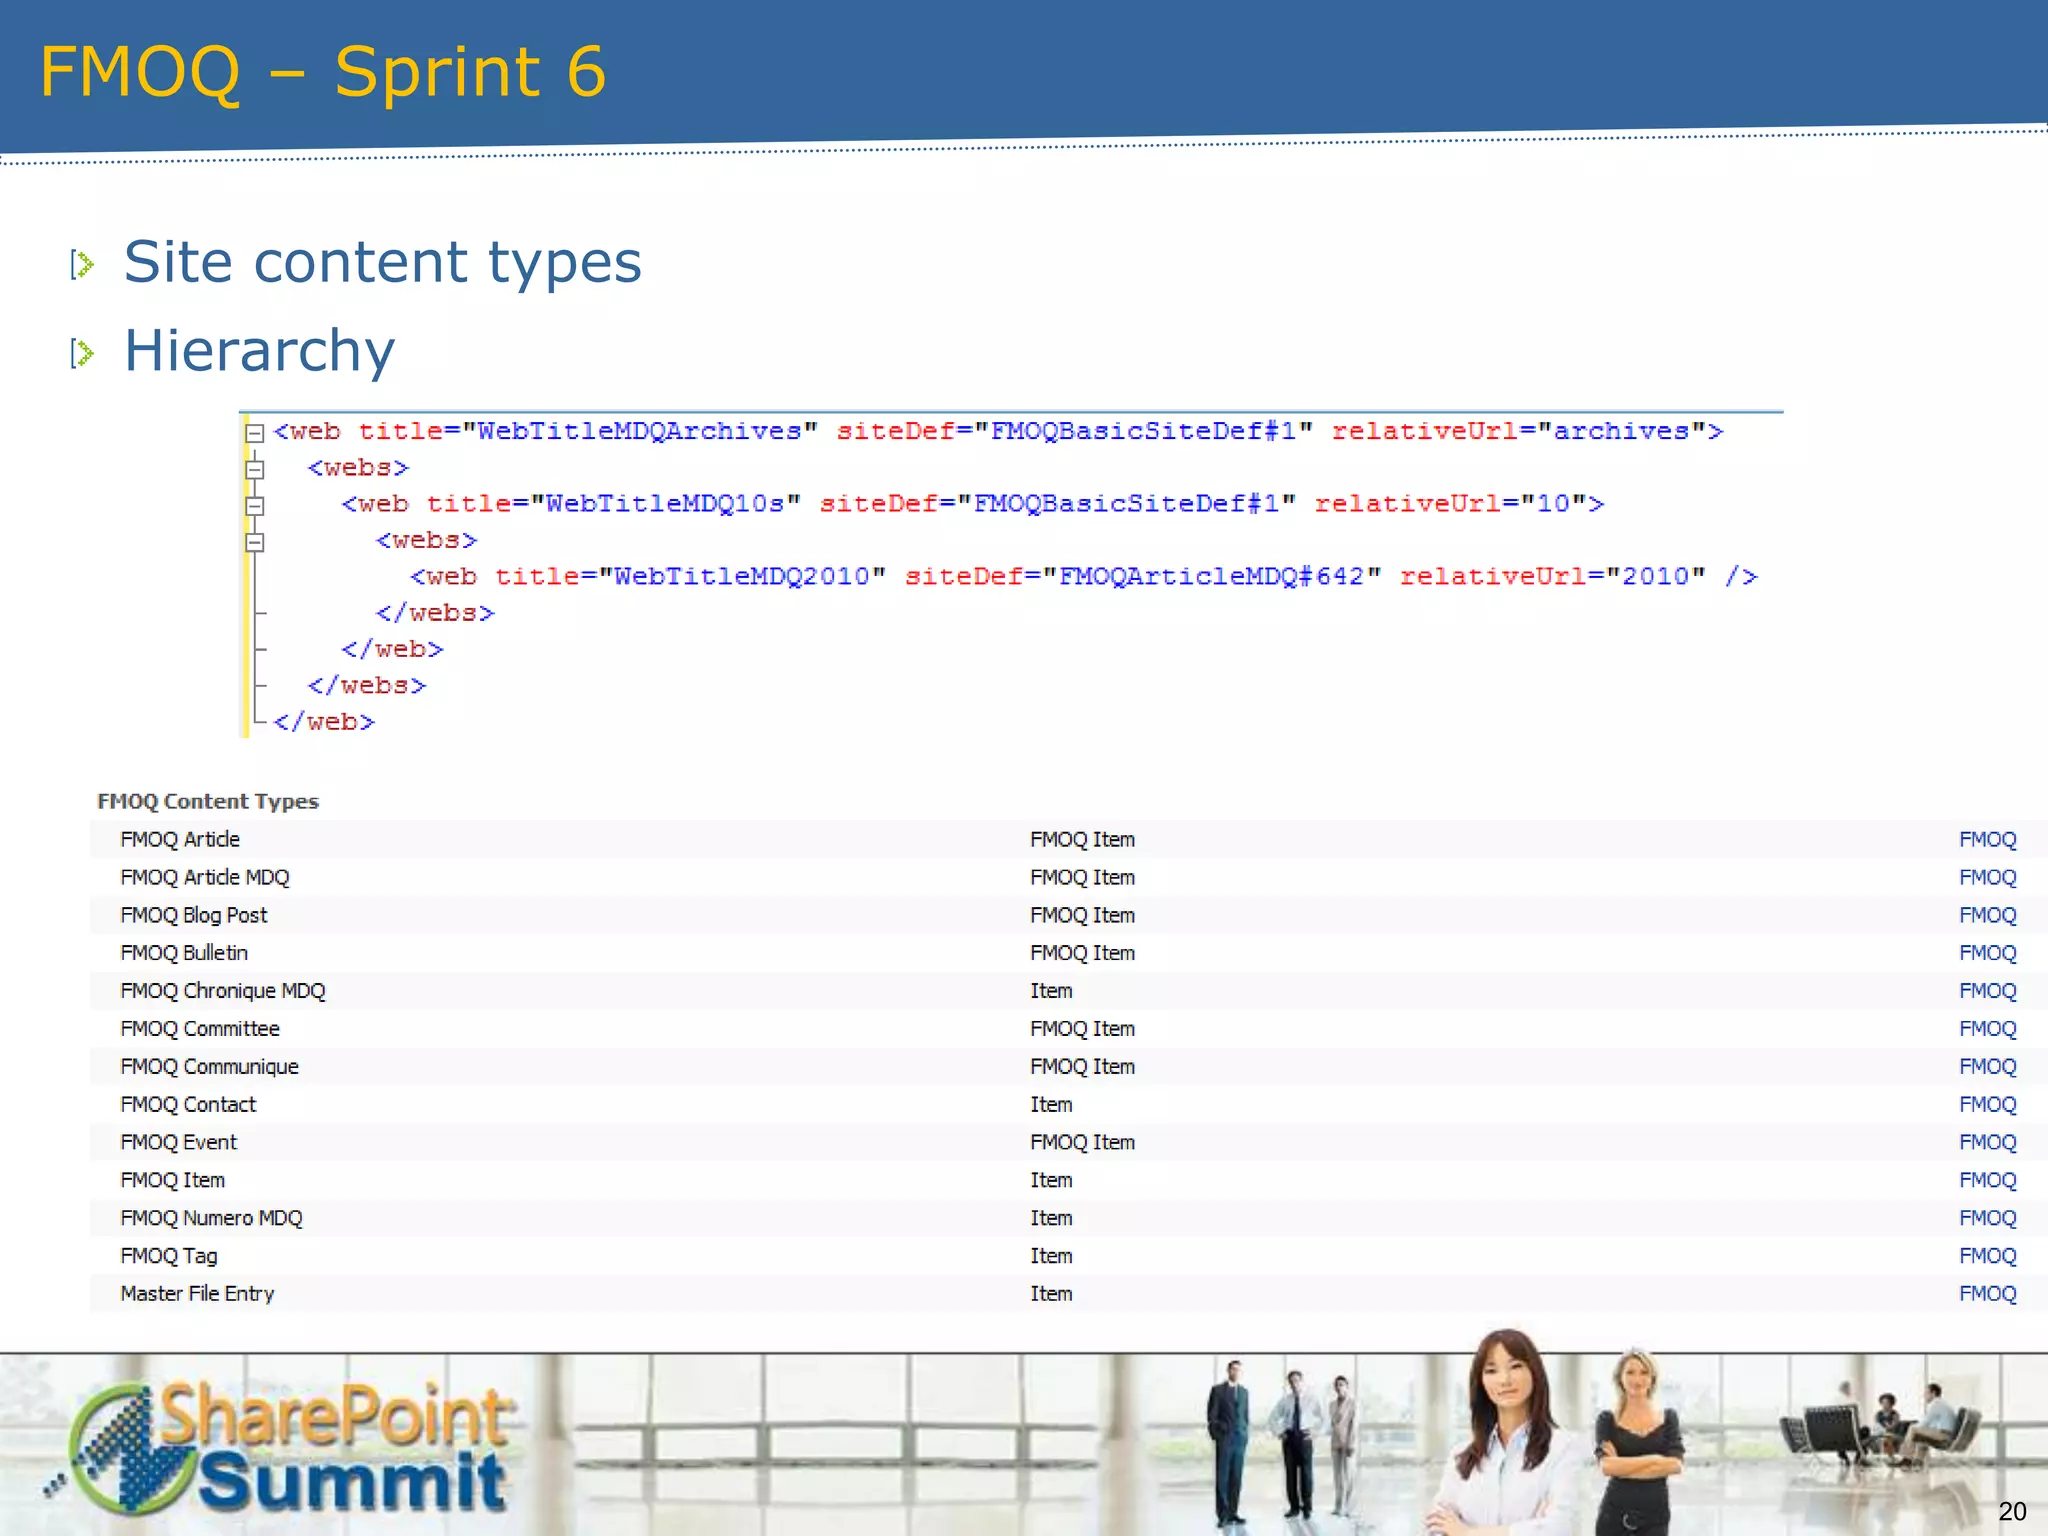
Task: Click FMOQ source link in FMOQ Article MDQ row
Action: click(x=1987, y=878)
